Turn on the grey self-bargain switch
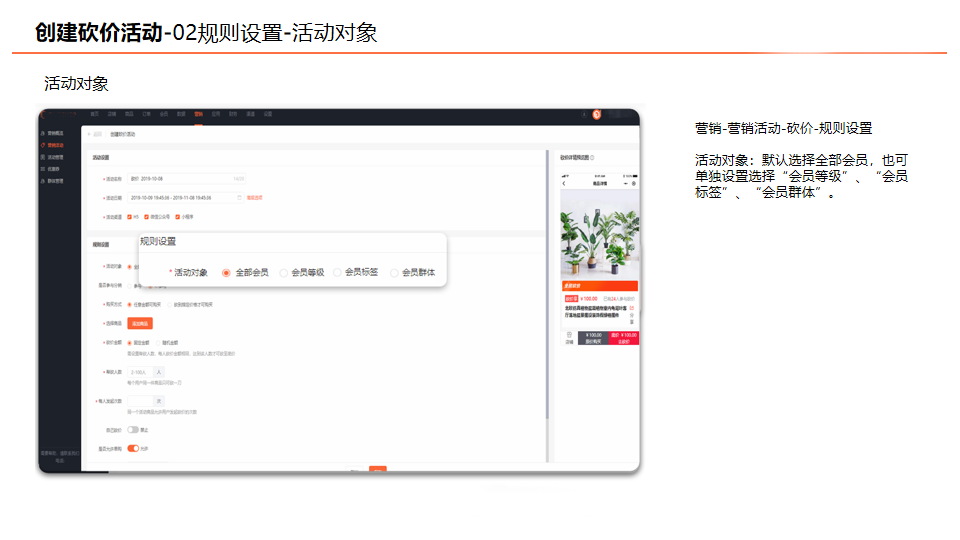Viewport: 960px width, 540px height. (133, 430)
